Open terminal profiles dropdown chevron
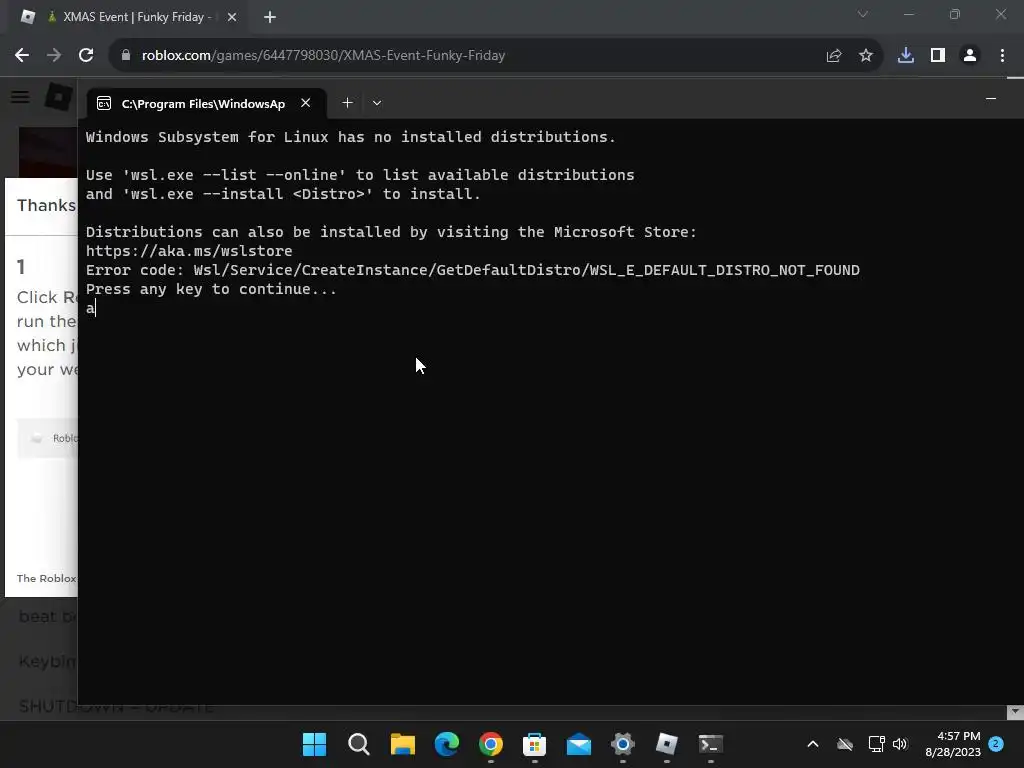The height and width of the screenshot is (768, 1024). pos(377,103)
